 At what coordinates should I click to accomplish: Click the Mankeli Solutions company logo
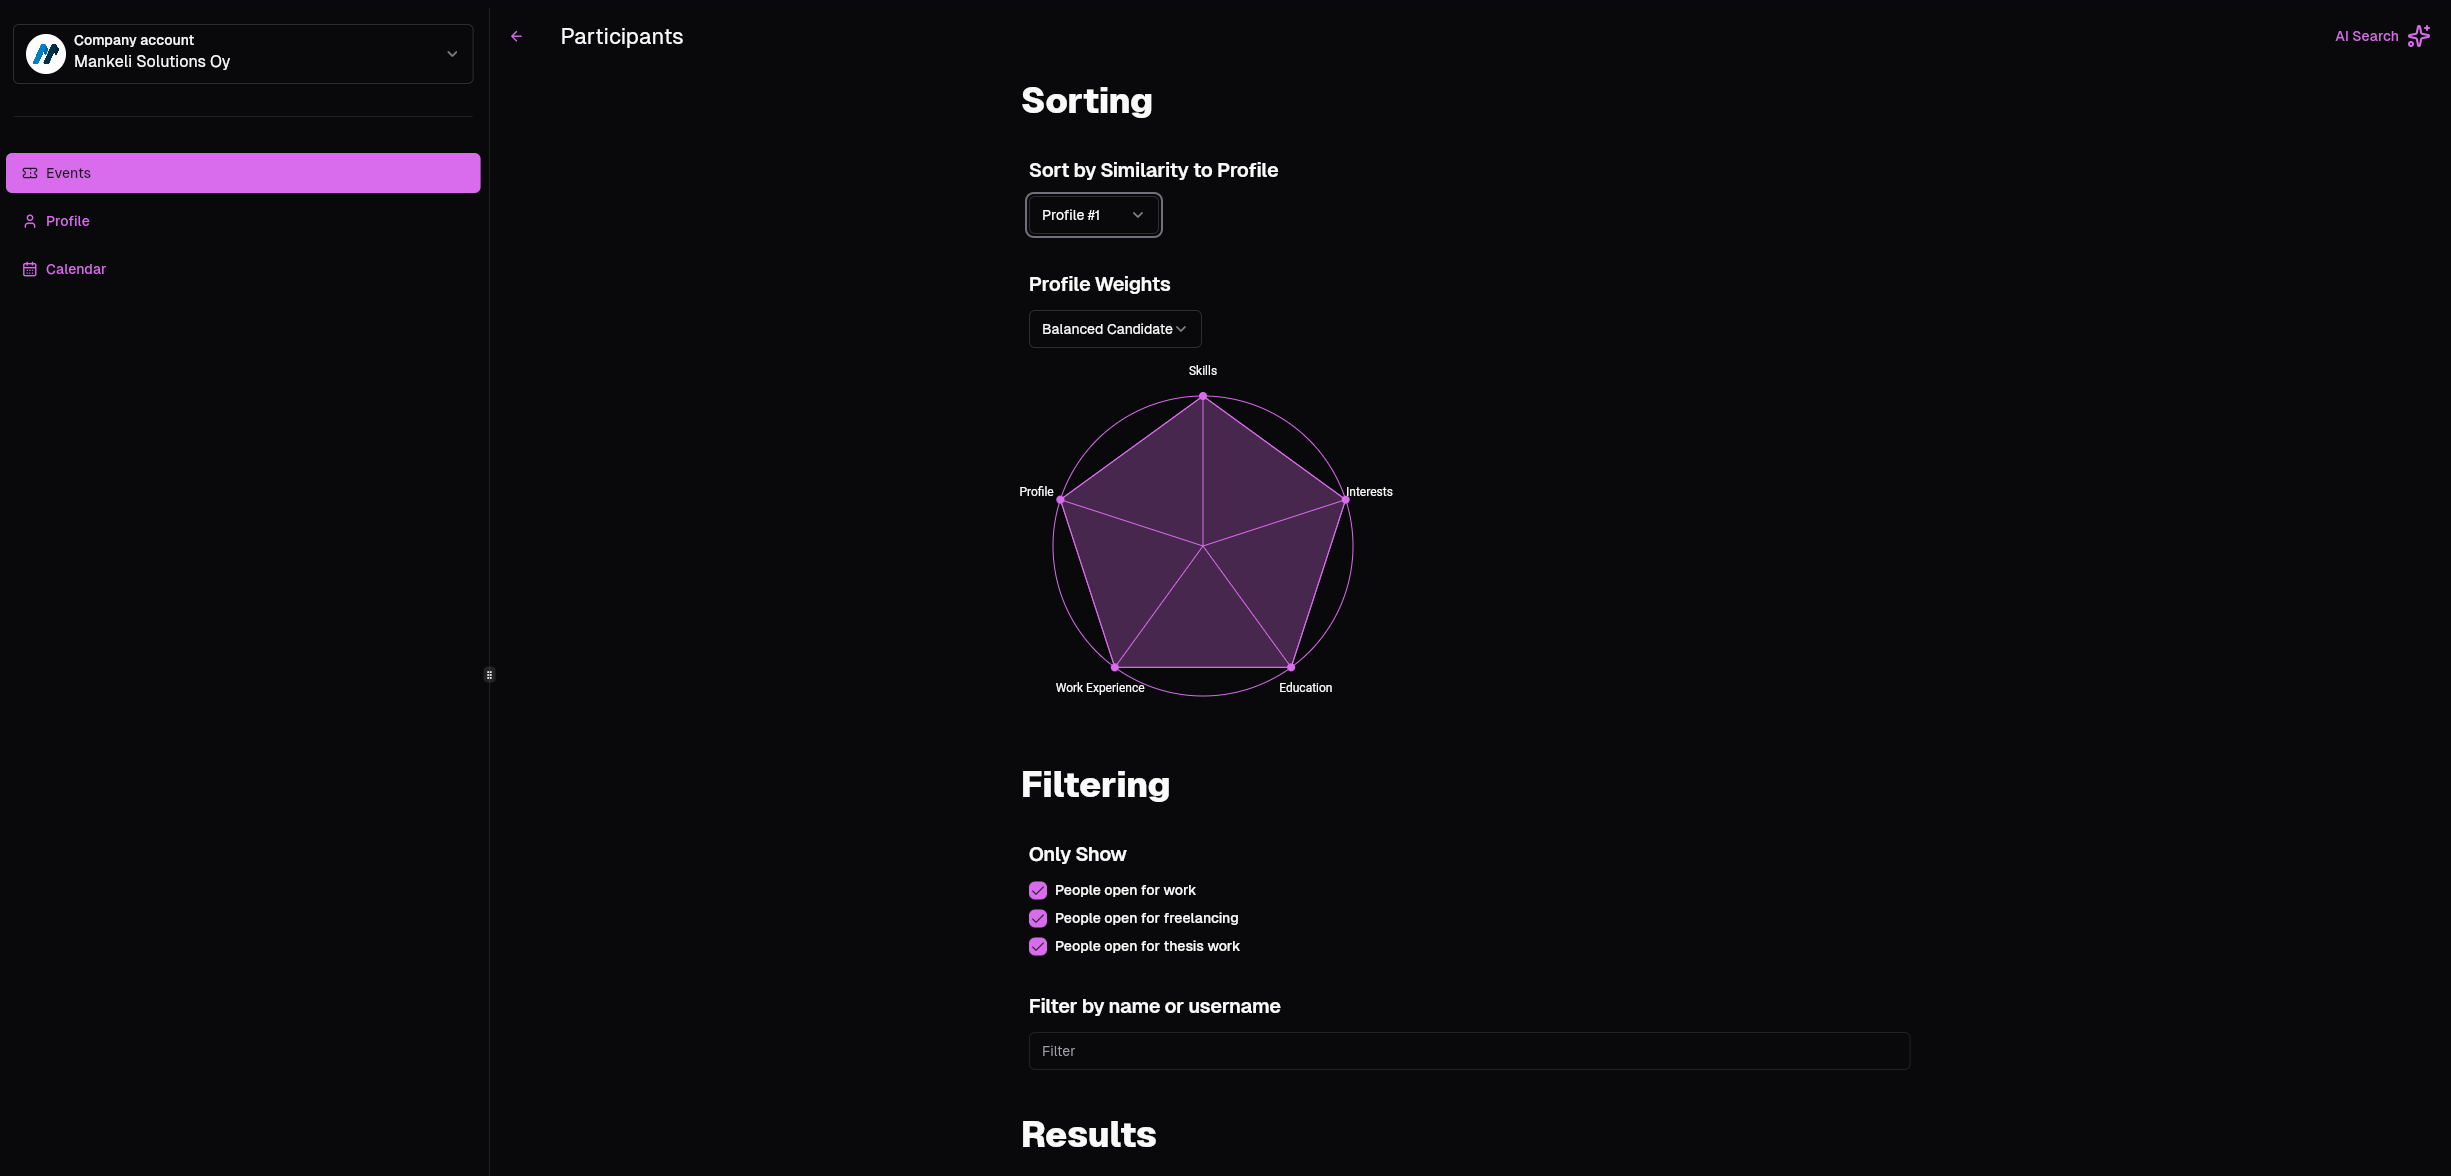[46, 53]
